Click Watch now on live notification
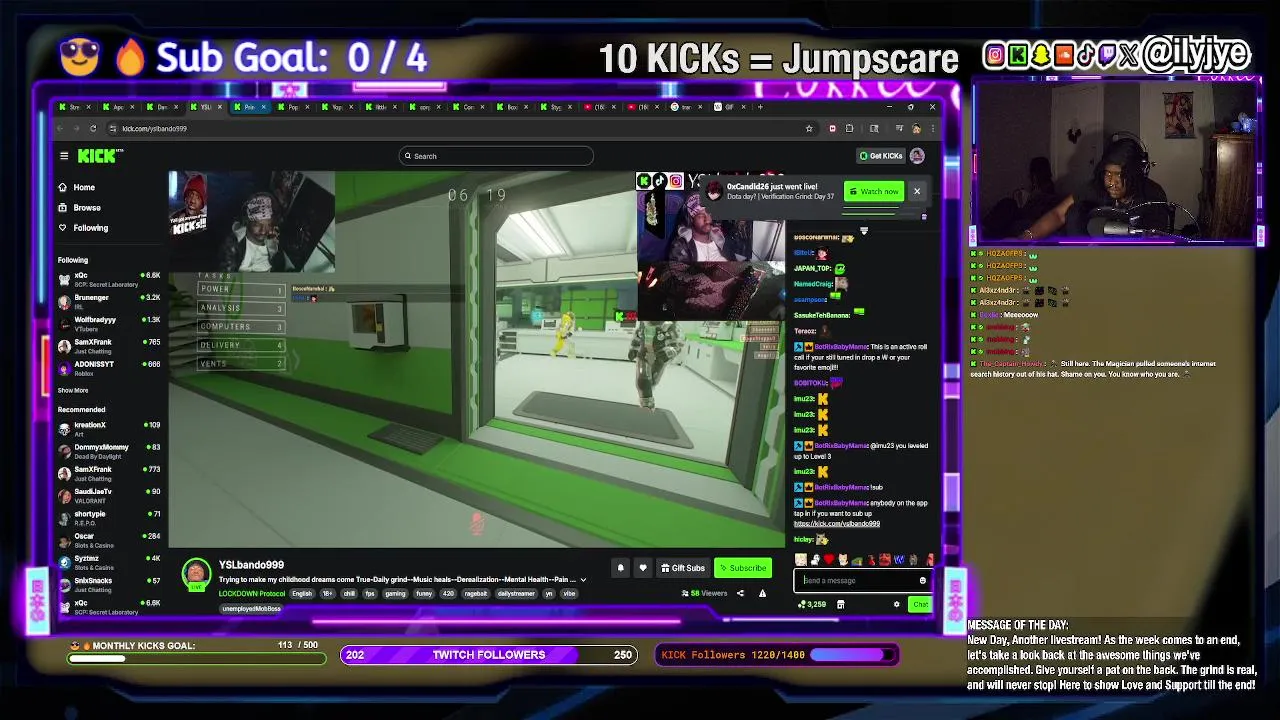The height and width of the screenshot is (720, 1280). (874, 191)
